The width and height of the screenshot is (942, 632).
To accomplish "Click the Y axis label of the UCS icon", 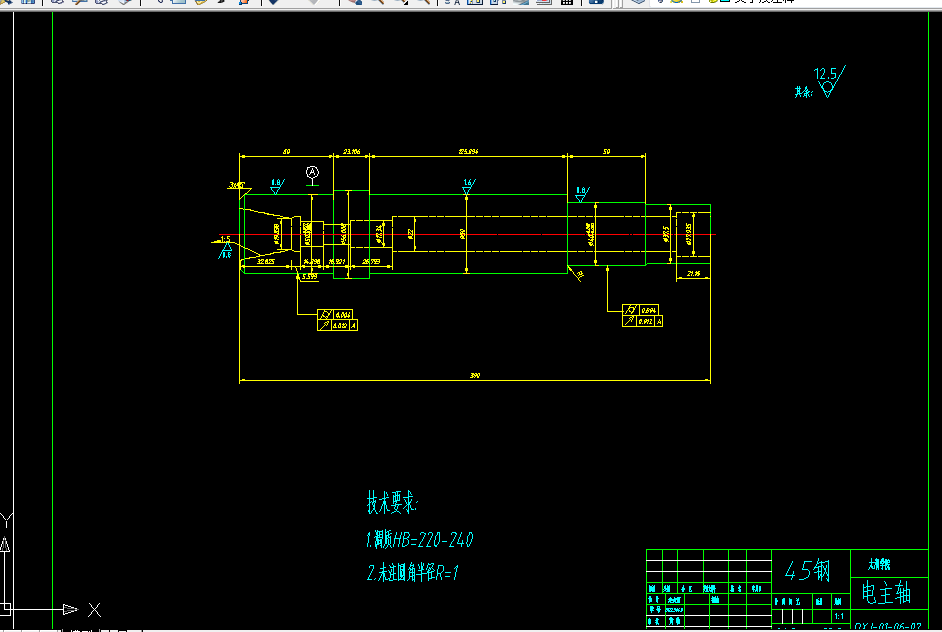I will click(7, 519).
